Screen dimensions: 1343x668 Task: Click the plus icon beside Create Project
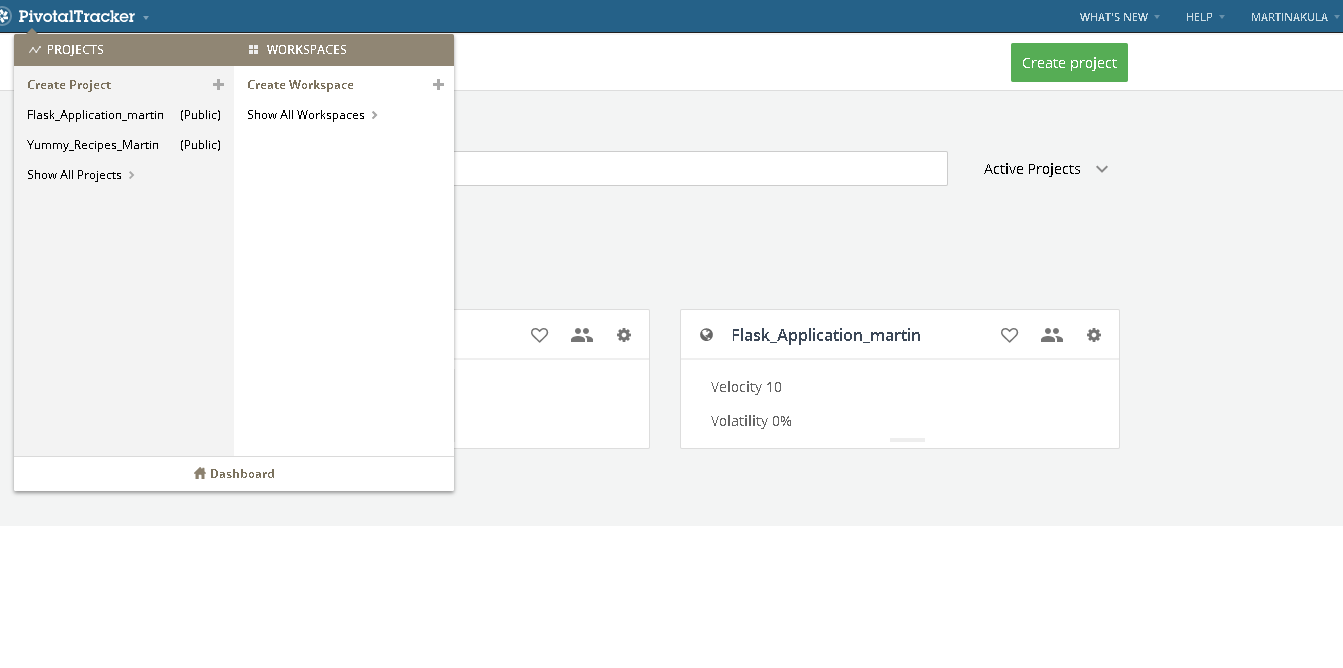point(218,85)
